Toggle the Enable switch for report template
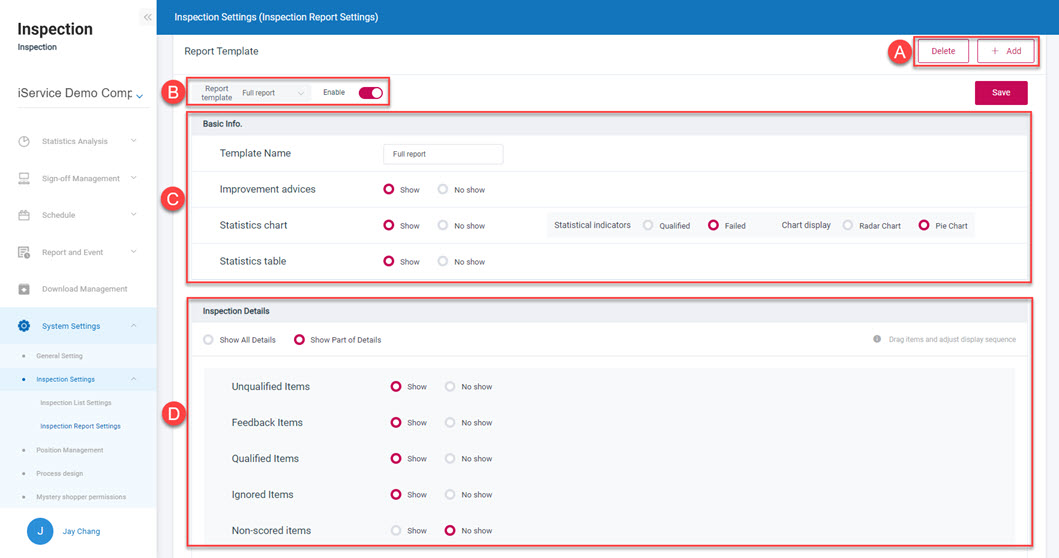The height and width of the screenshot is (558, 1059). 370,93
